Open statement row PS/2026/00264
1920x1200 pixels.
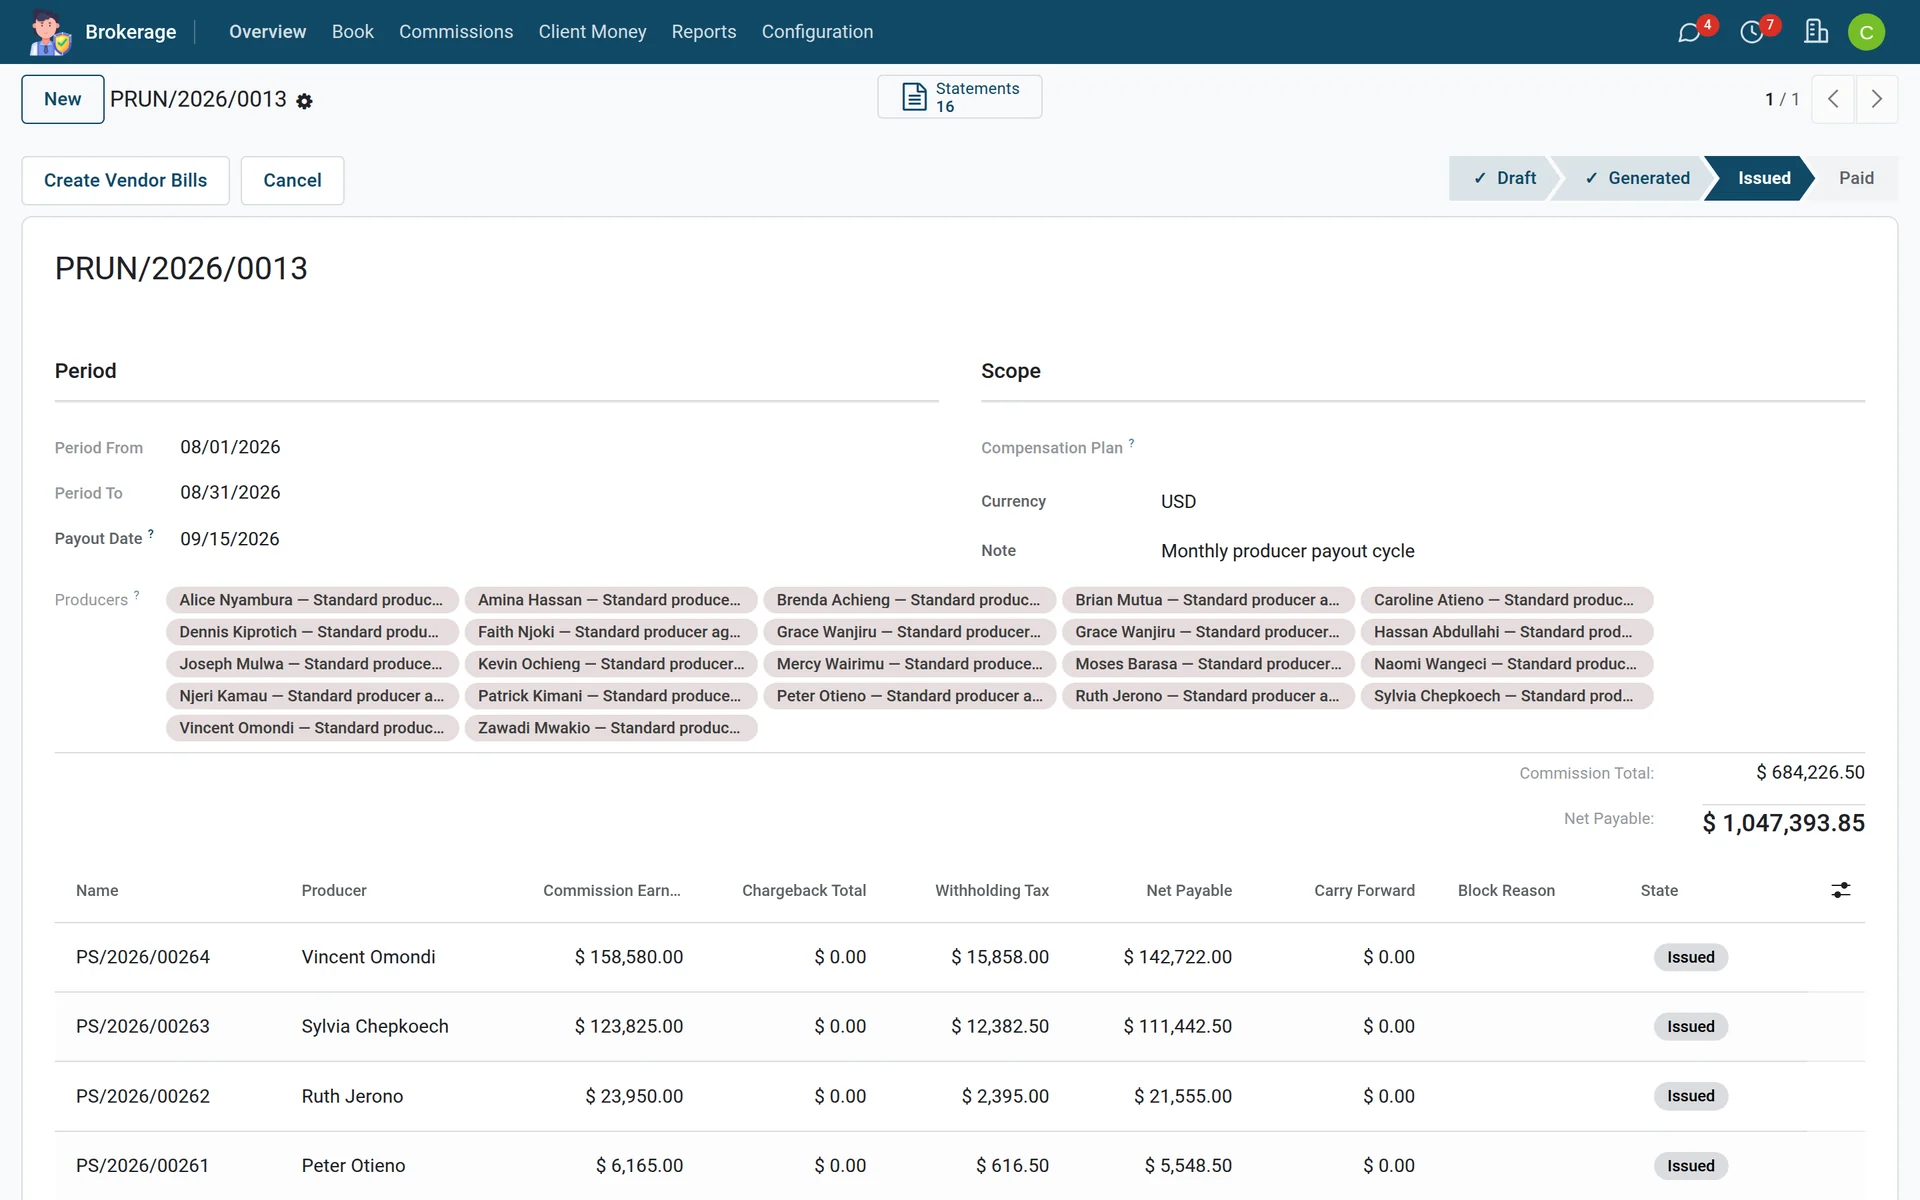[960, 957]
